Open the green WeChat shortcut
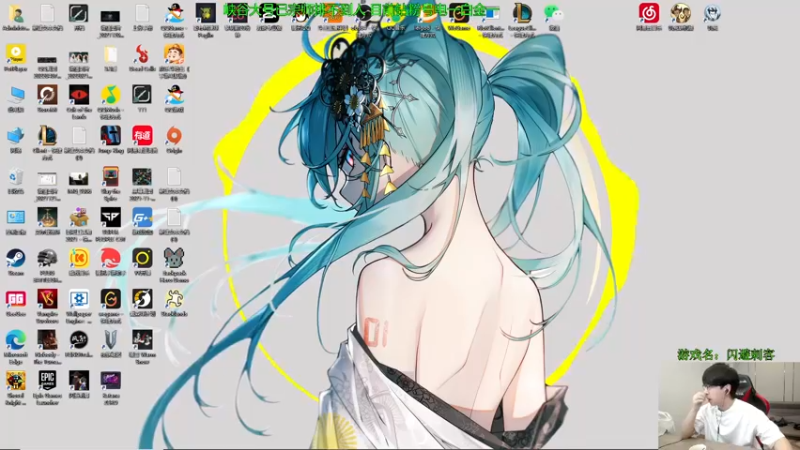The height and width of the screenshot is (450, 800). [x=554, y=16]
